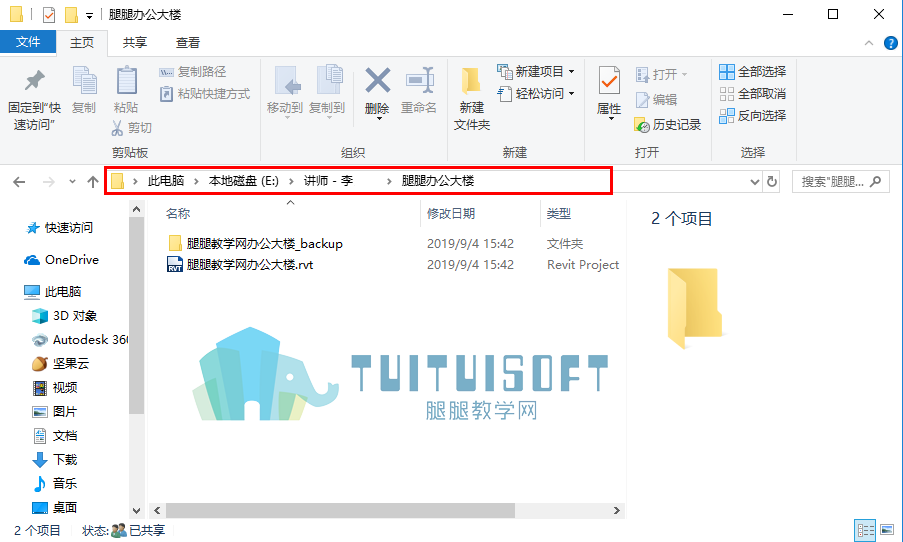Select Copy path (复制路径)
The image size is (903, 542).
click(193, 72)
